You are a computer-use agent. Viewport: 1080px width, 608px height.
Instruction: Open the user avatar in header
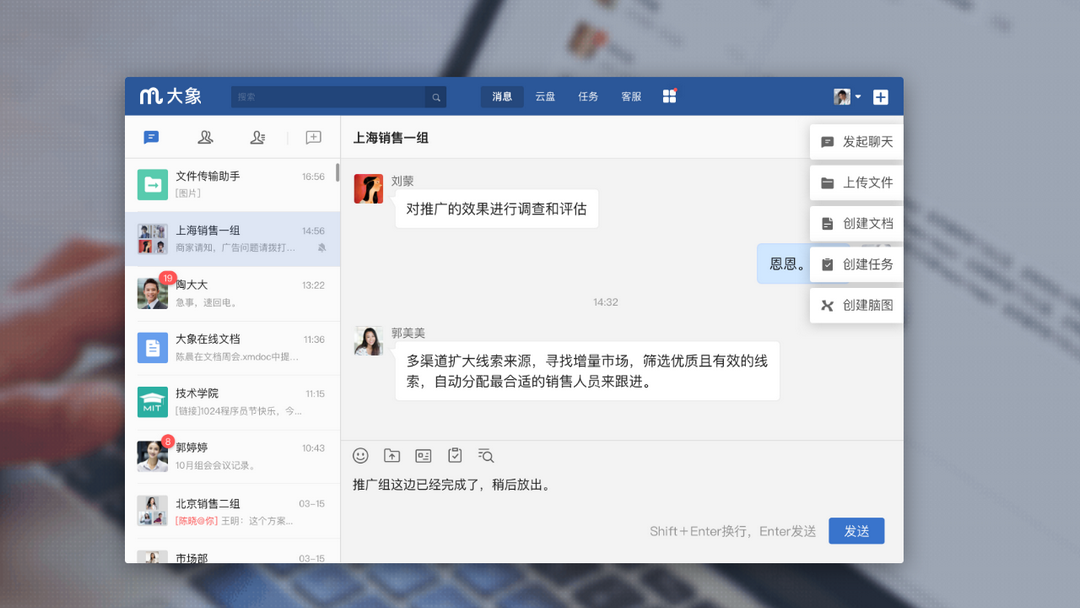(842, 97)
